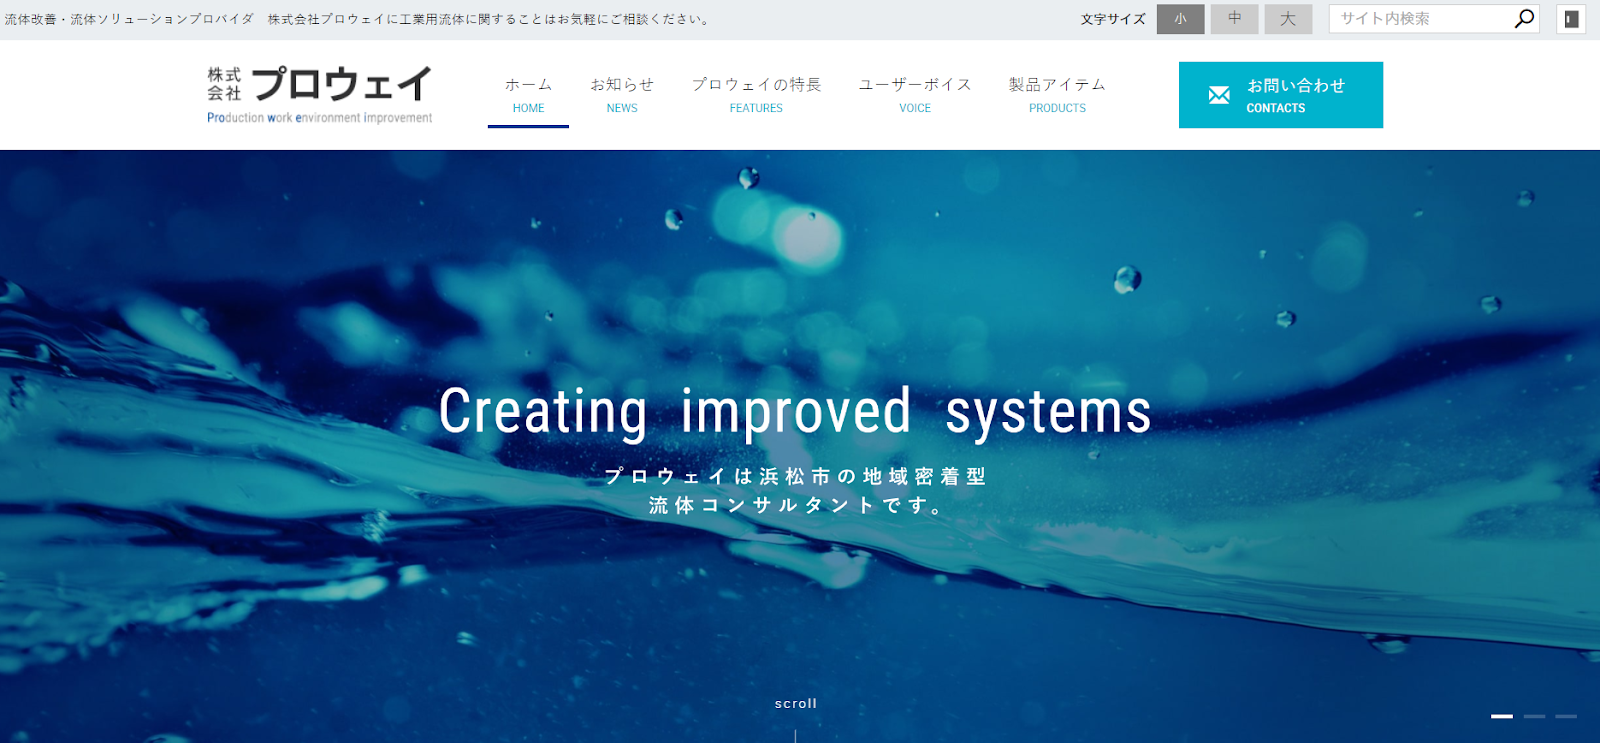The width and height of the screenshot is (1600, 743).
Task: Open the ユーザーボイス VOICE menu item
Action: [915, 95]
